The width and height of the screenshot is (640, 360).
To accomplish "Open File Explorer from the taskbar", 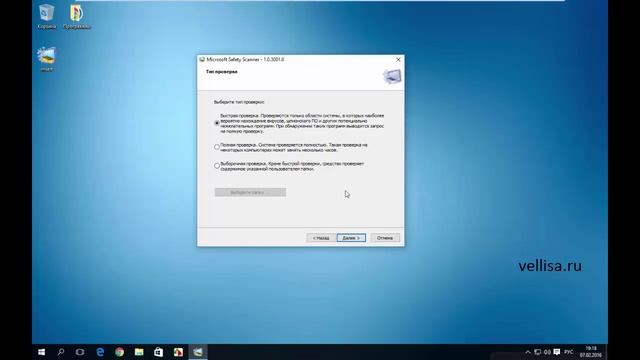I will tap(139, 352).
